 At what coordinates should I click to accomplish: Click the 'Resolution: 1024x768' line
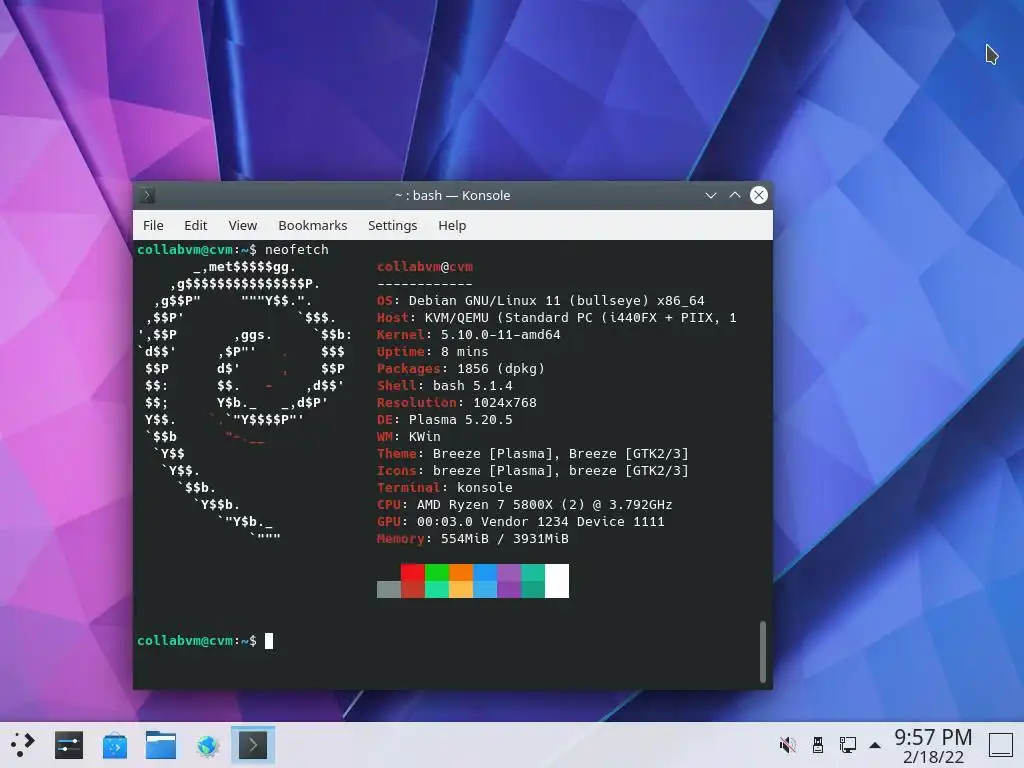click(x=456, y=402)
